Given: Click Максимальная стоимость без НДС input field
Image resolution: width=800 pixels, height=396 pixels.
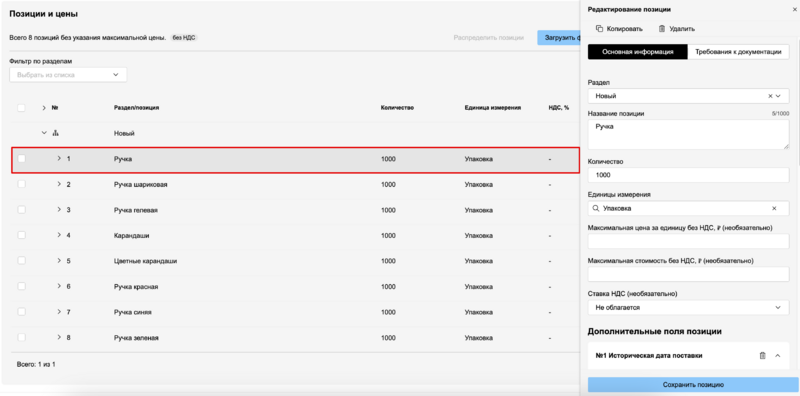Looking at the screenshot, I should click(688, 275).
